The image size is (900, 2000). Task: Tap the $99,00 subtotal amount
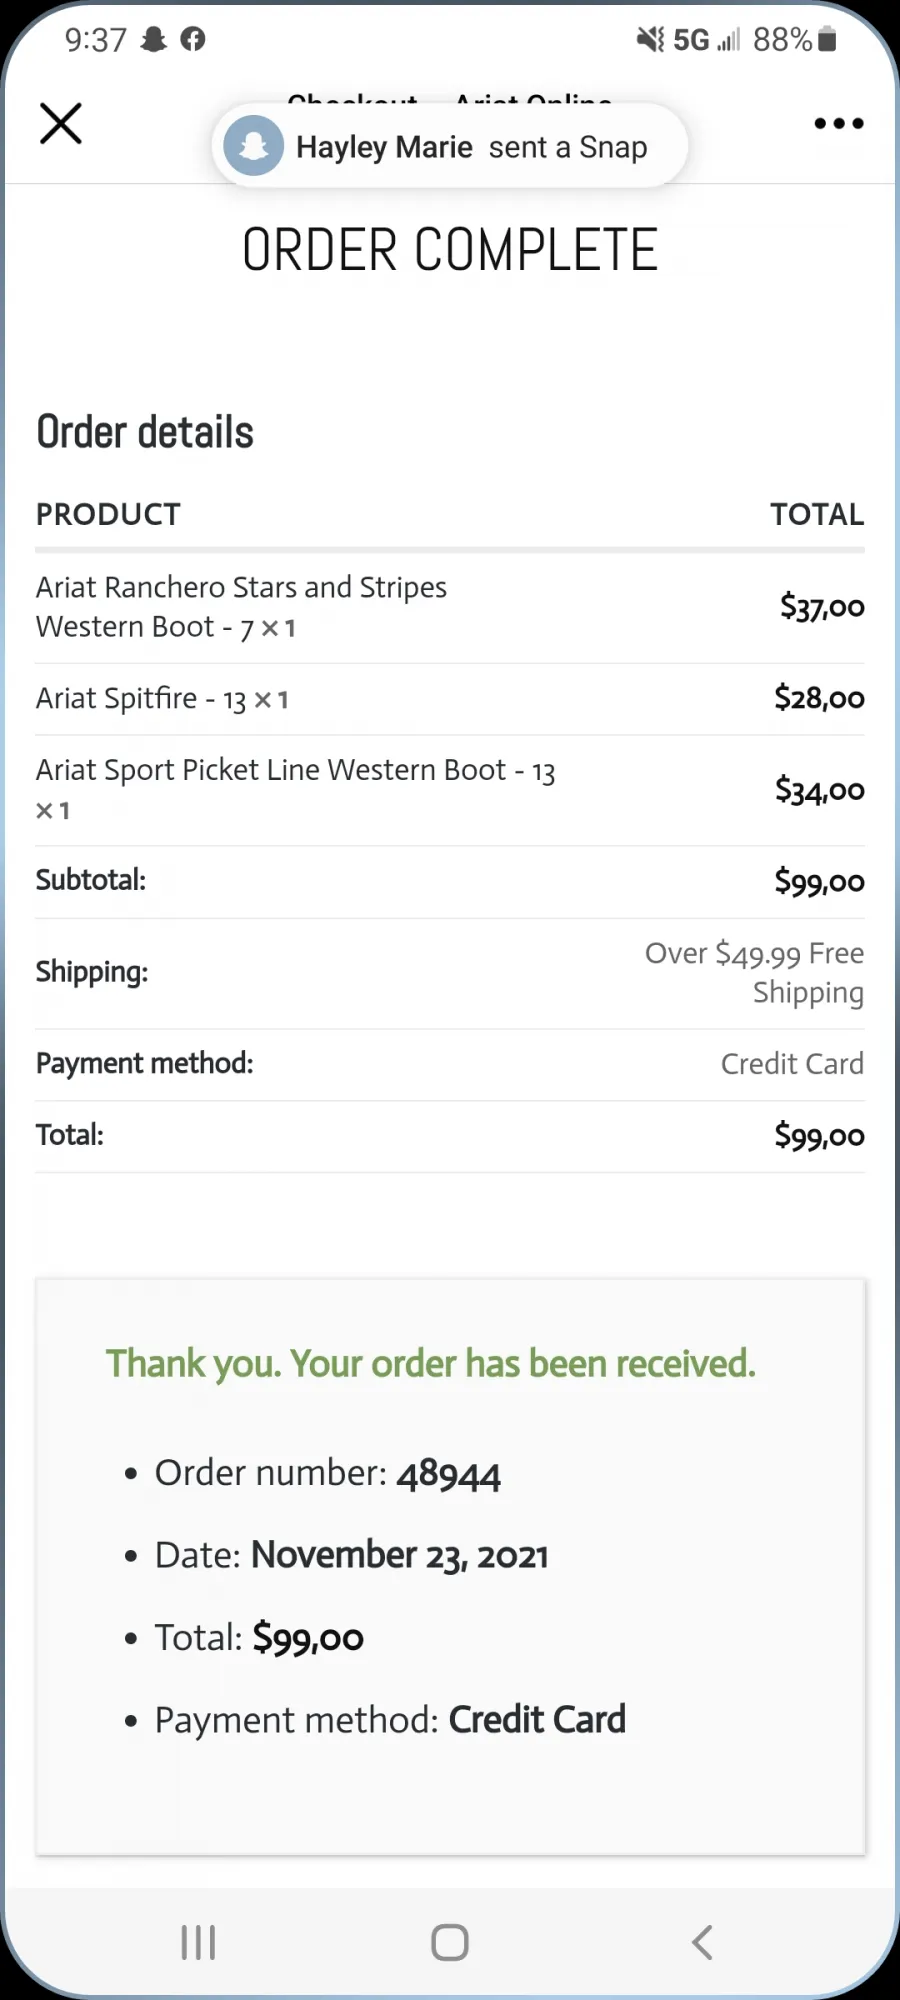pyautogui.click(x=819, y=882)
